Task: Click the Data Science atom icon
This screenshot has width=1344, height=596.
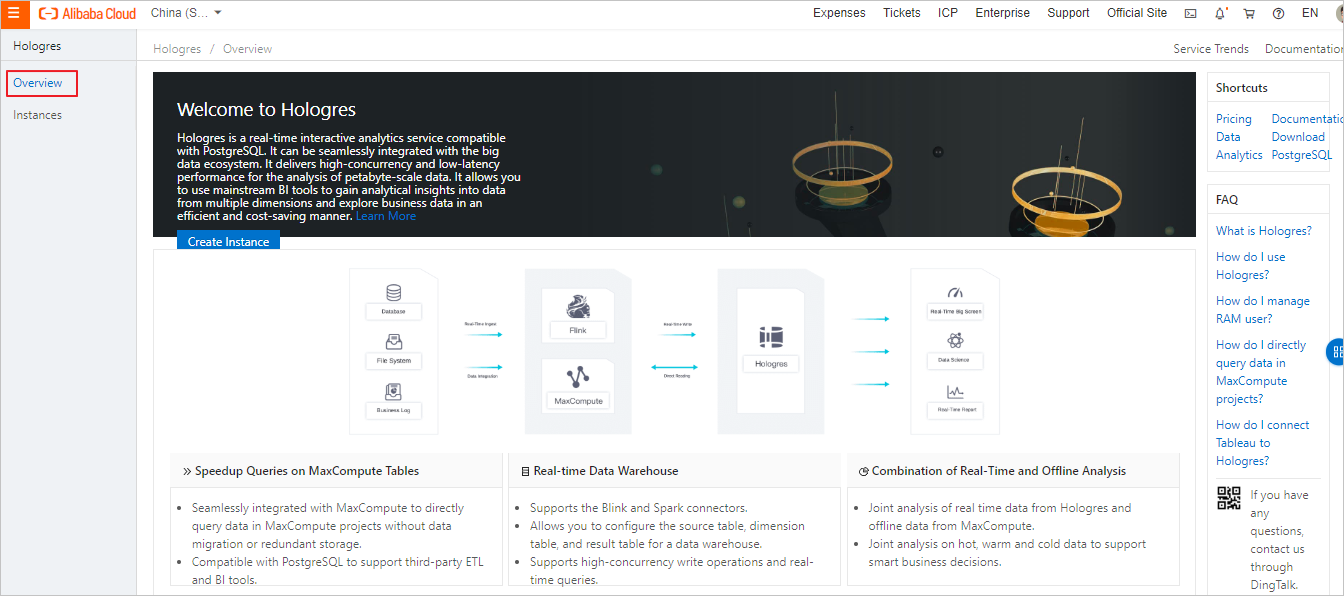Action: (955, 342)
